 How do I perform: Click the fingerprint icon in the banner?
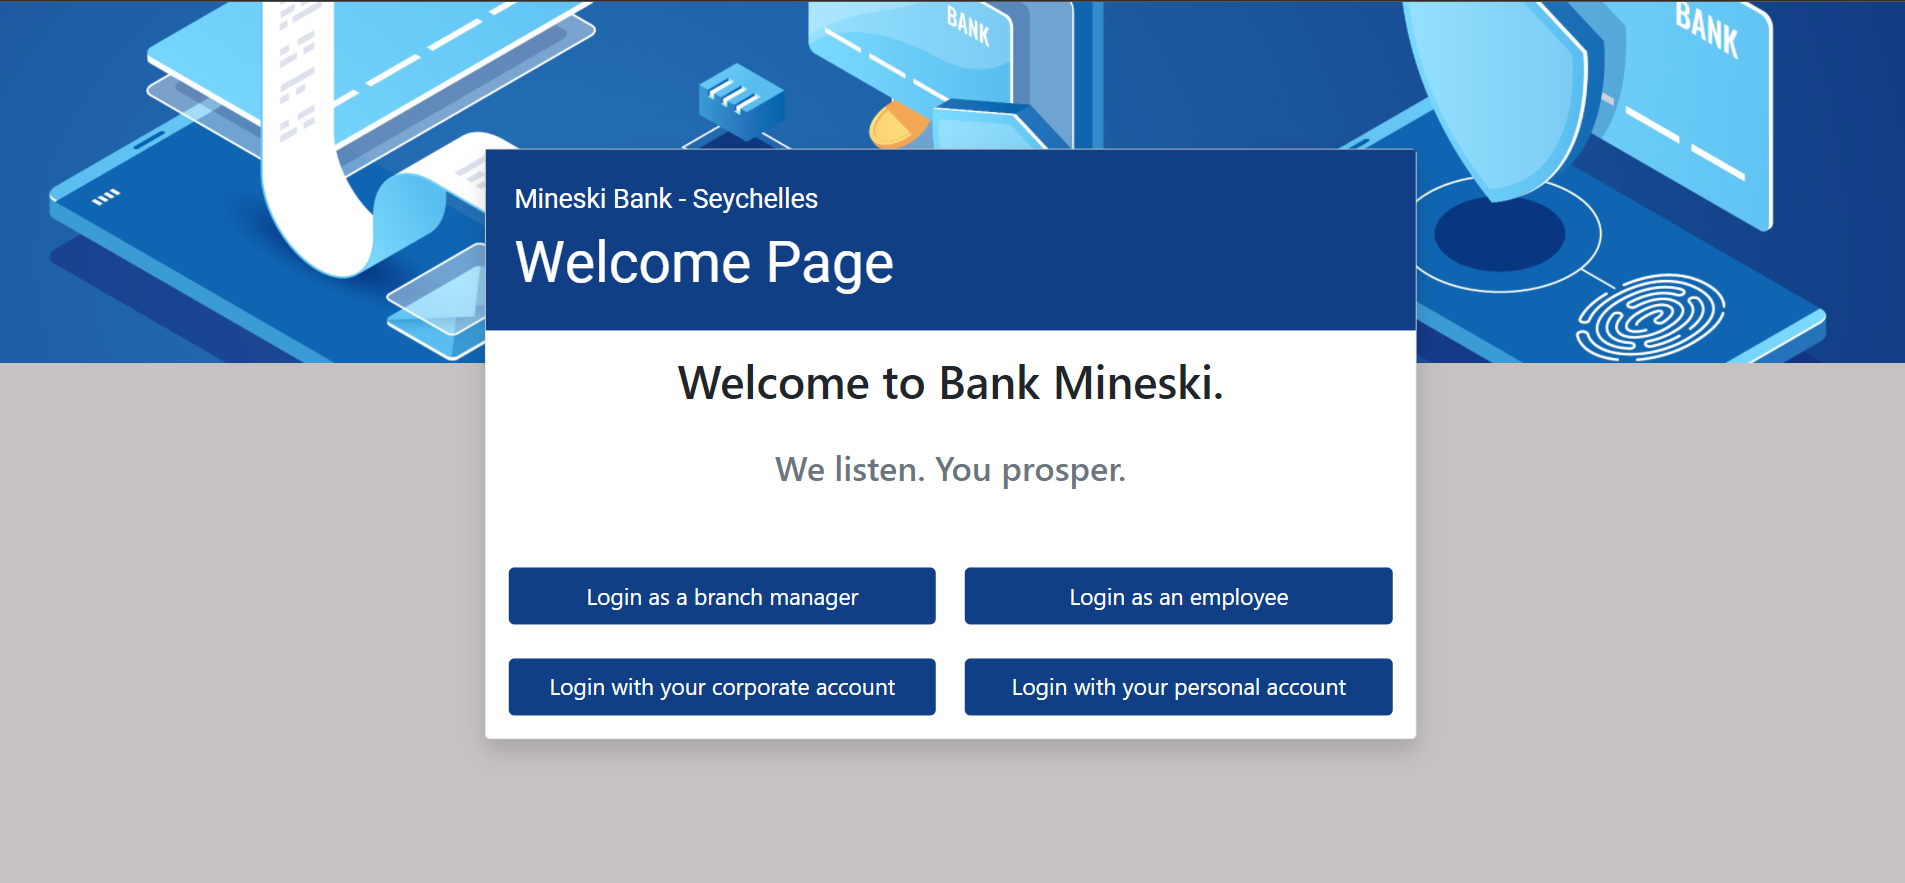[1650, 316]
